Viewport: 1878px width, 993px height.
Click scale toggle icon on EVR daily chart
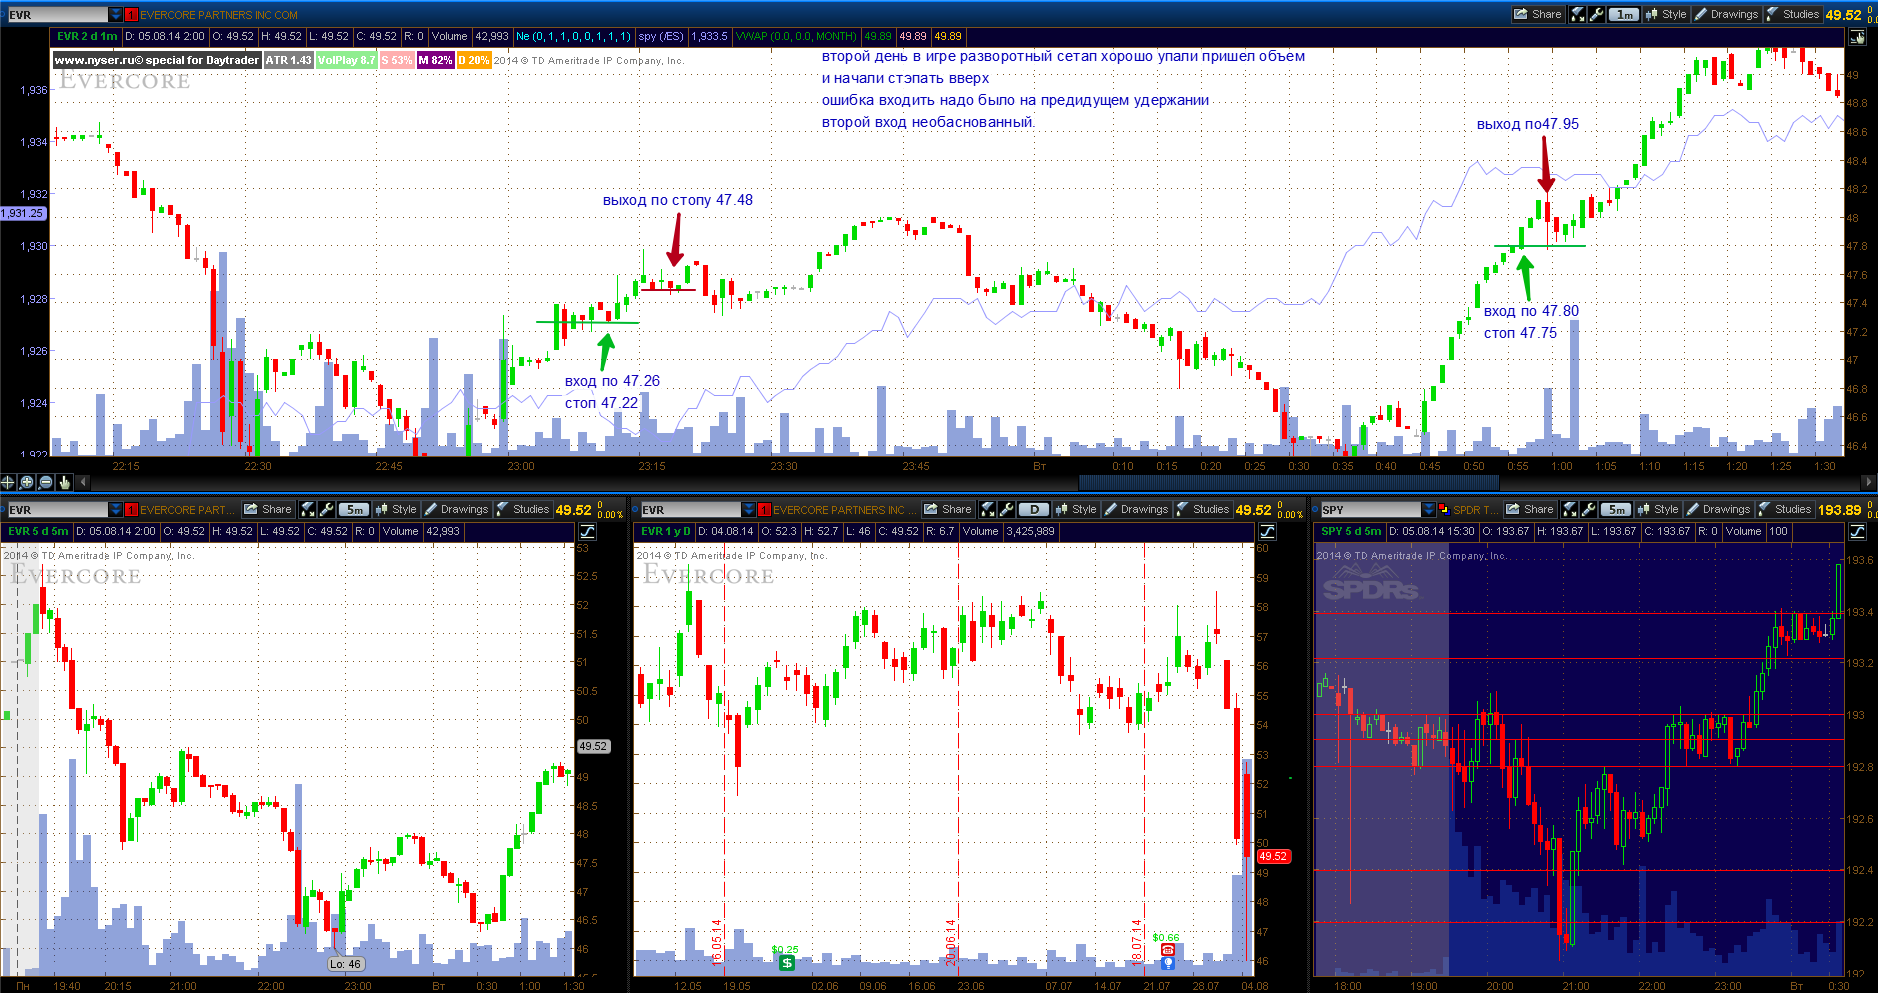pos(1267,531)
